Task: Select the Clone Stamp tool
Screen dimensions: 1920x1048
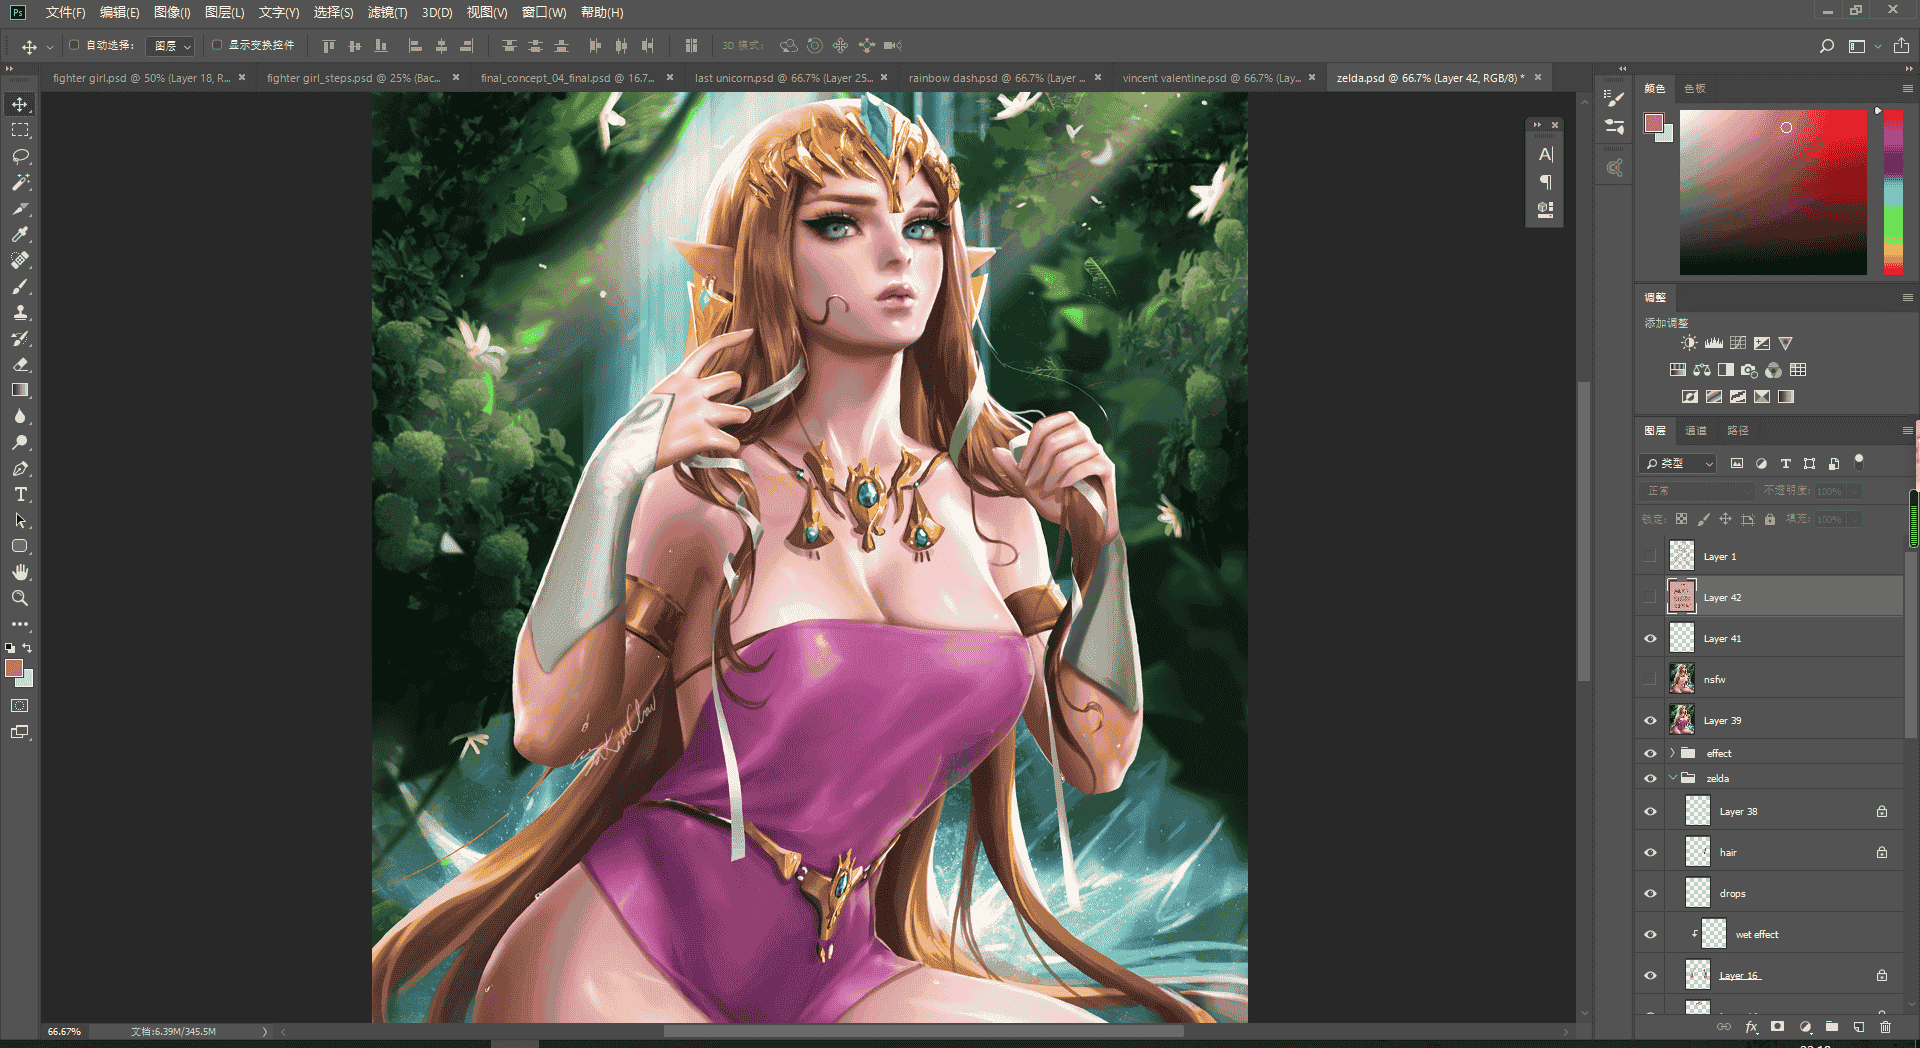Action: 20,313
